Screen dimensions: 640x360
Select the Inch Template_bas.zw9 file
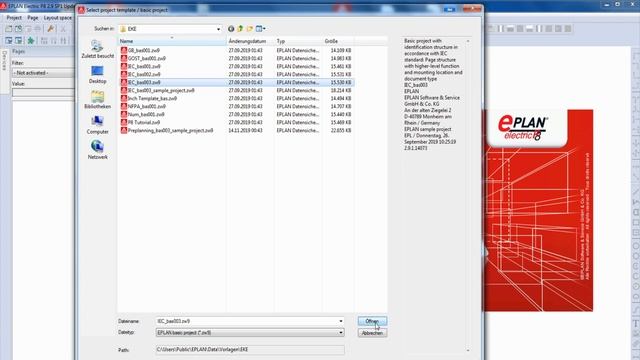click(152, 98)
